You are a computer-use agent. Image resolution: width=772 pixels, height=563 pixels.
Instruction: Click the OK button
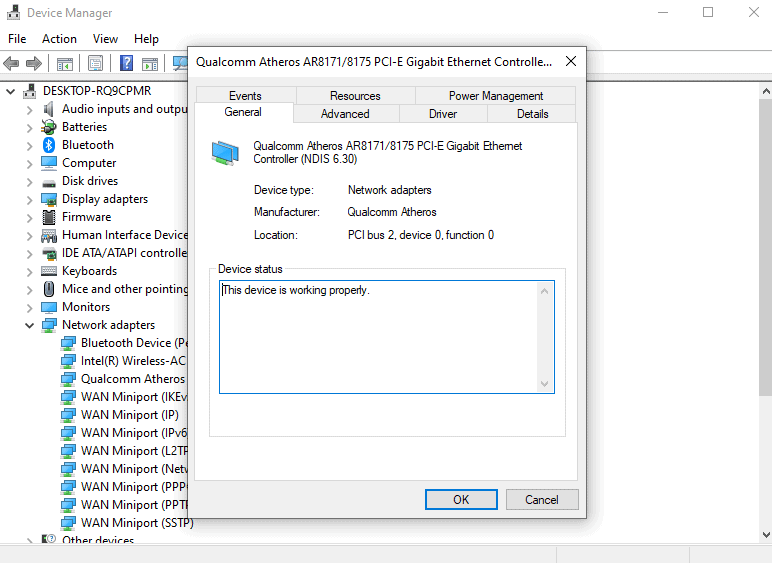click(x=461, y=500)
